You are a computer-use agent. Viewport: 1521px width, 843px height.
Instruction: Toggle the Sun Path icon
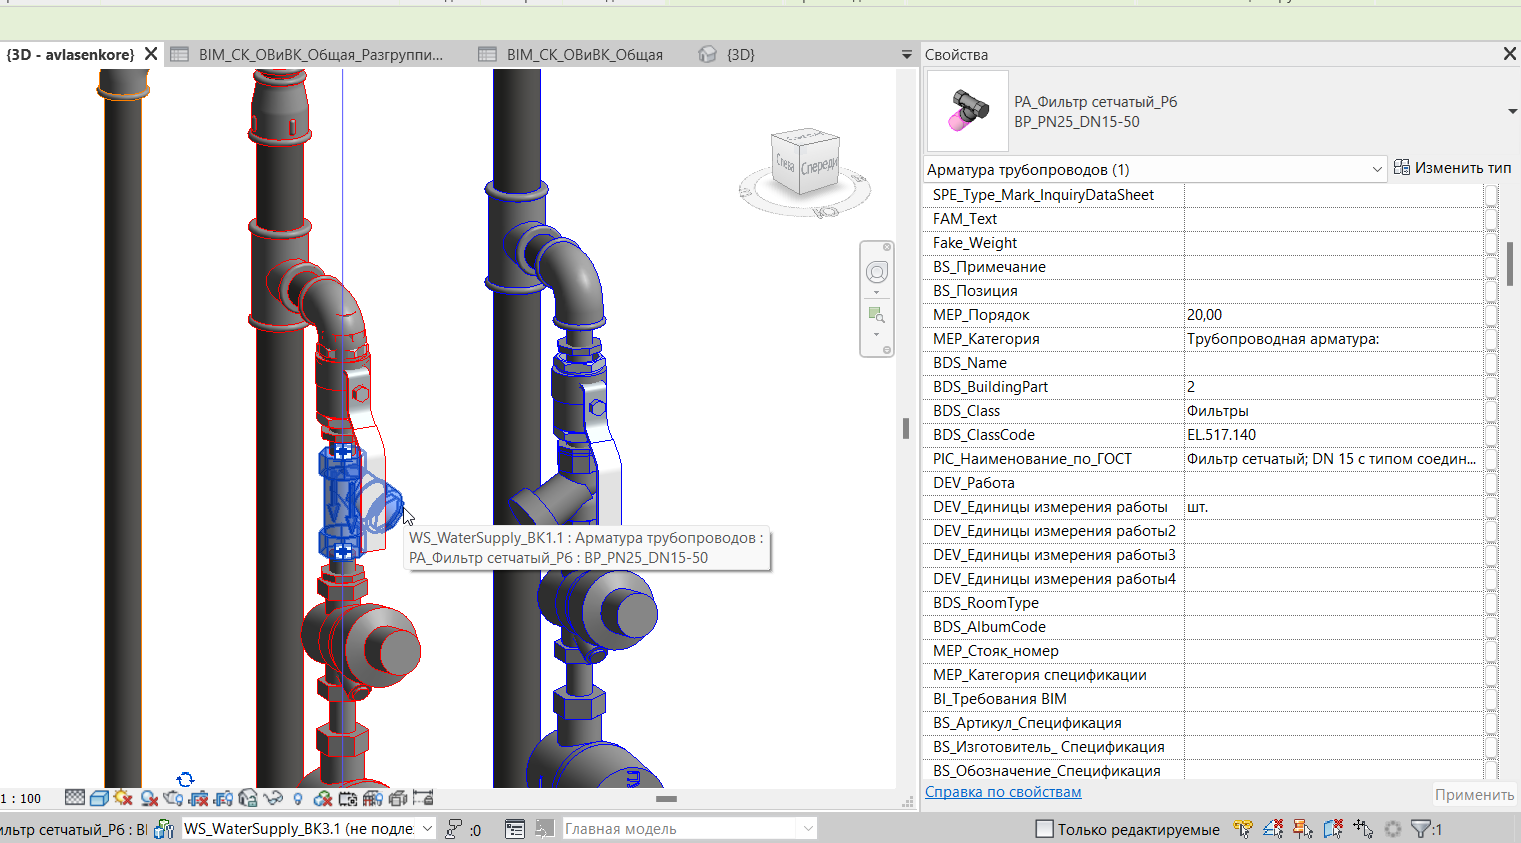(x=124, y=798)
